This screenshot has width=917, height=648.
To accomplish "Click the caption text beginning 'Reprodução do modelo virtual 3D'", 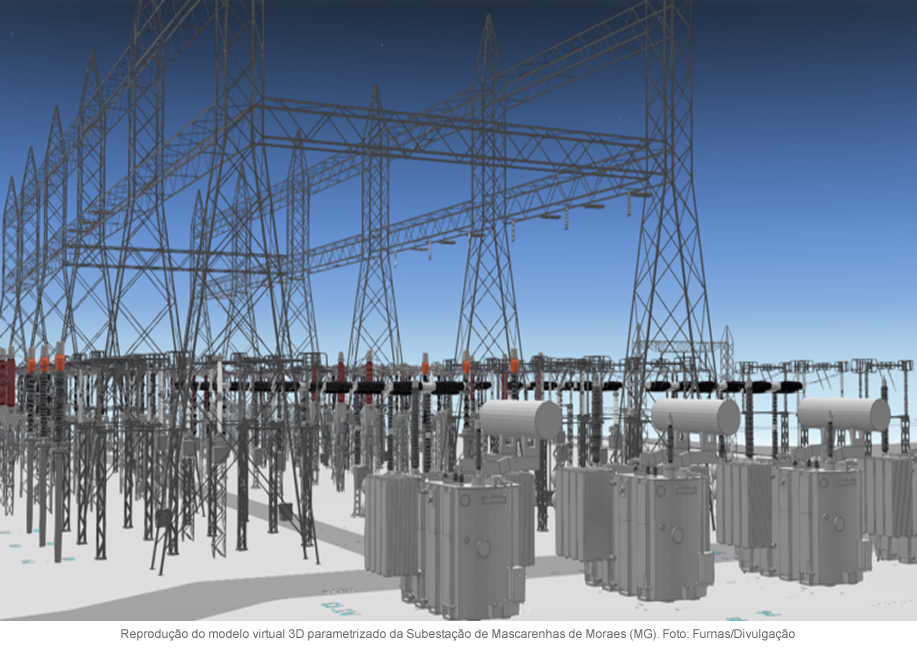I will coord(458,634).
